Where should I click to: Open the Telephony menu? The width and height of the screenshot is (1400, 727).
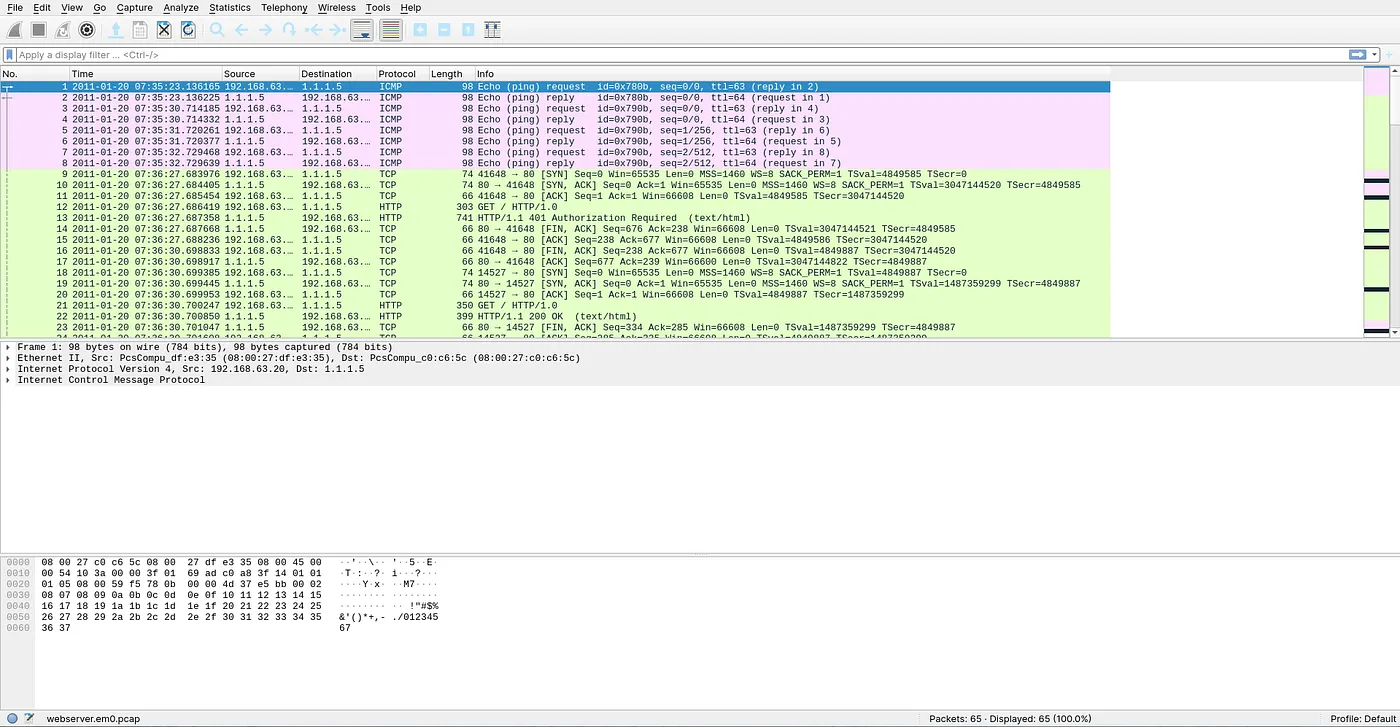pyautogui.click(x=285, y=8)
